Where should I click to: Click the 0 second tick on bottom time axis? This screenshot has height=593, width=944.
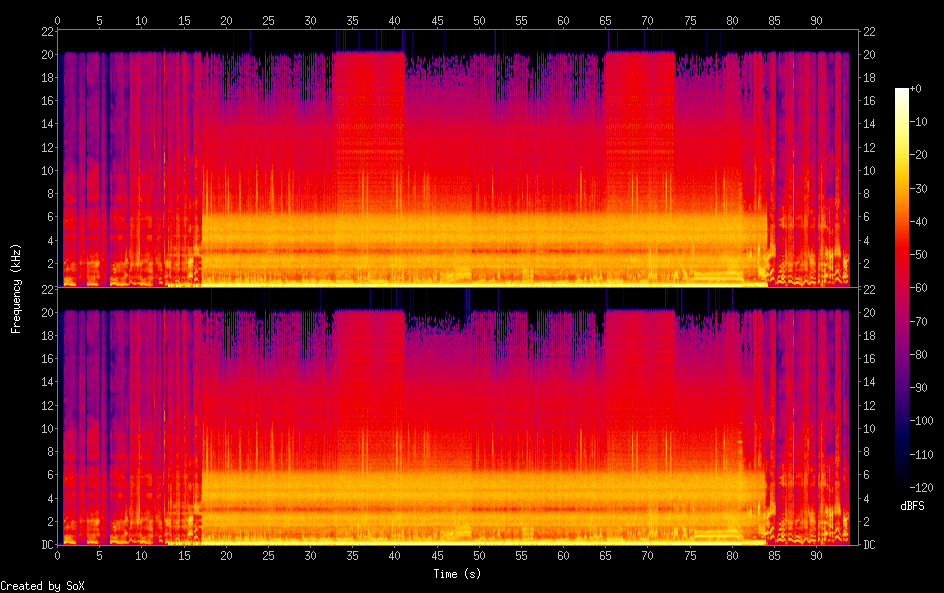58,555
